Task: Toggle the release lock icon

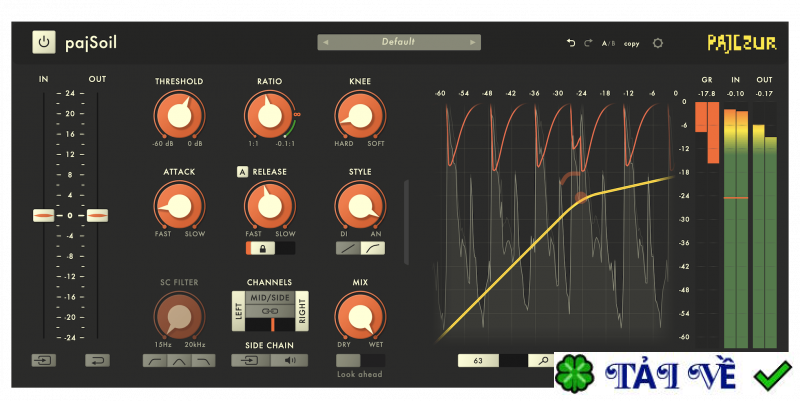Action: pyautogui.click(x=263, y=248)
